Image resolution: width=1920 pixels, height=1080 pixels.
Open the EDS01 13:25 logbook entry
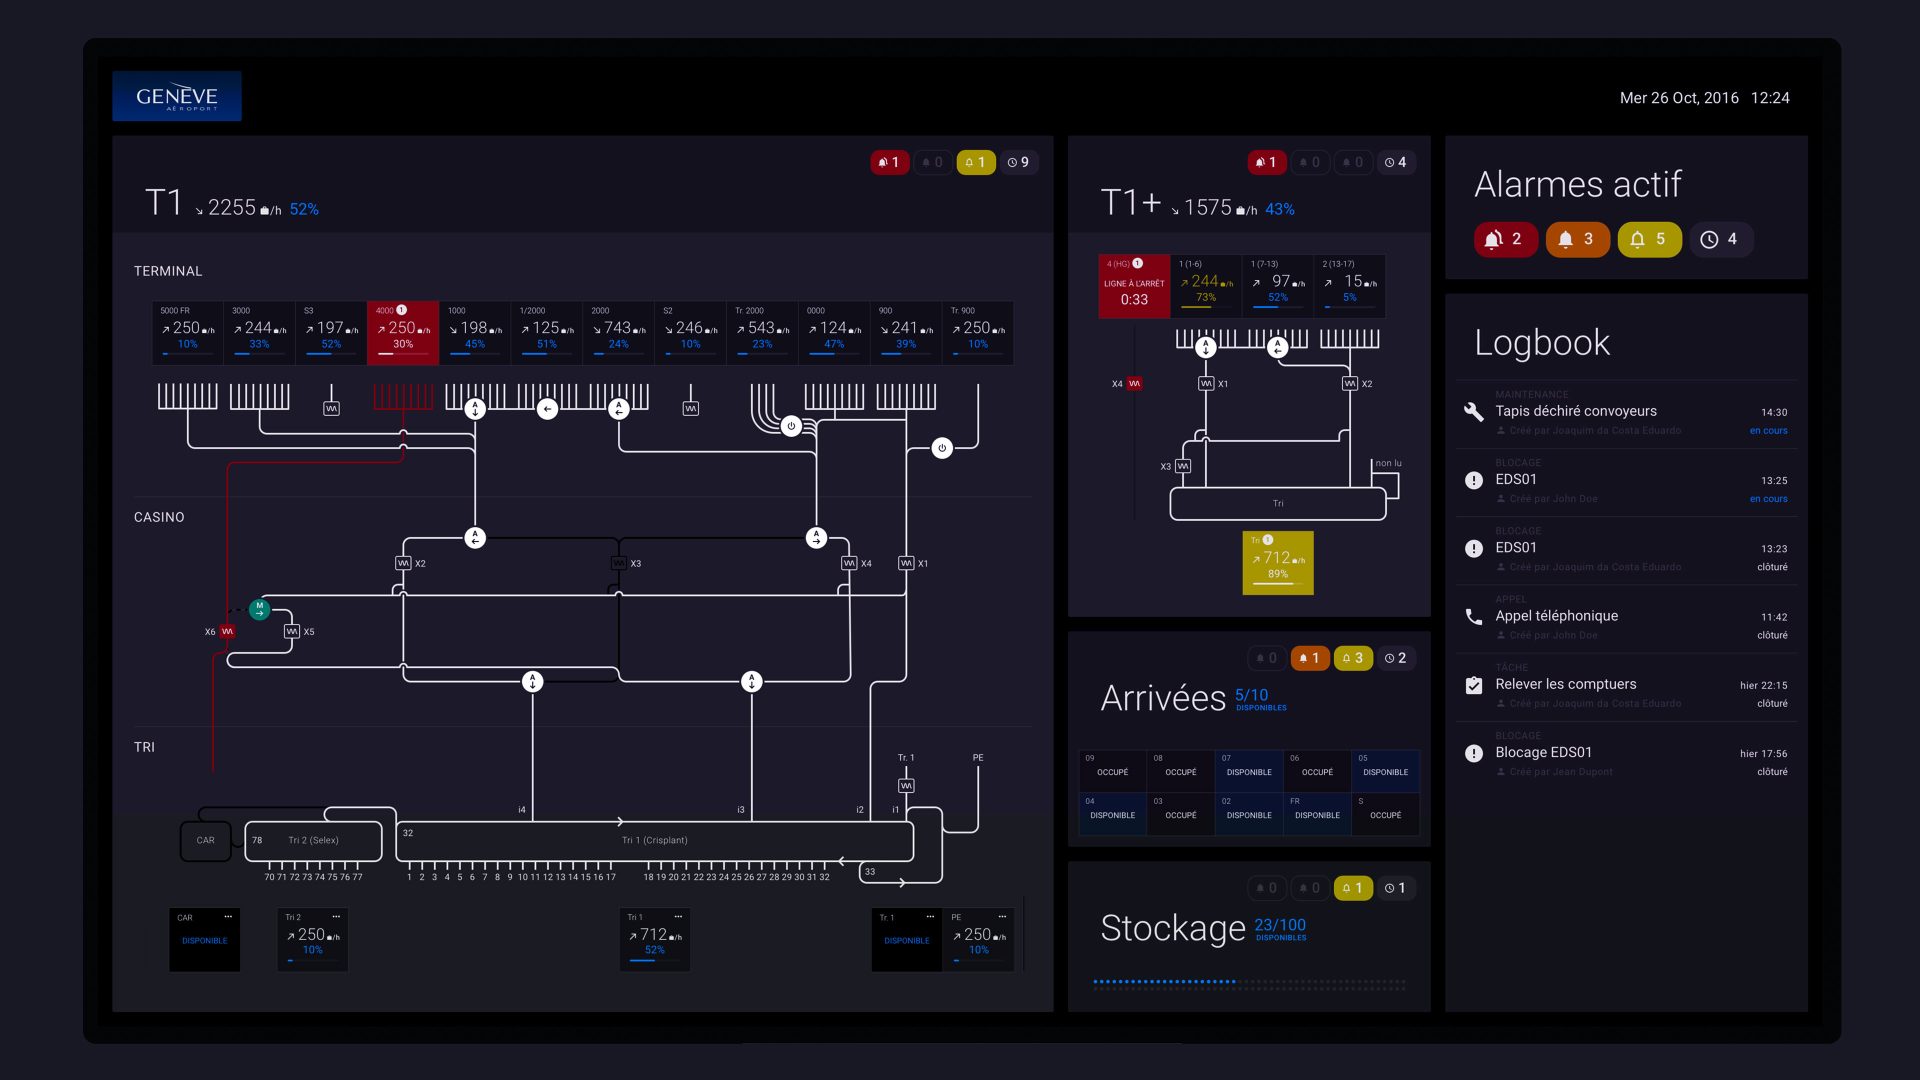[1627, 483]
